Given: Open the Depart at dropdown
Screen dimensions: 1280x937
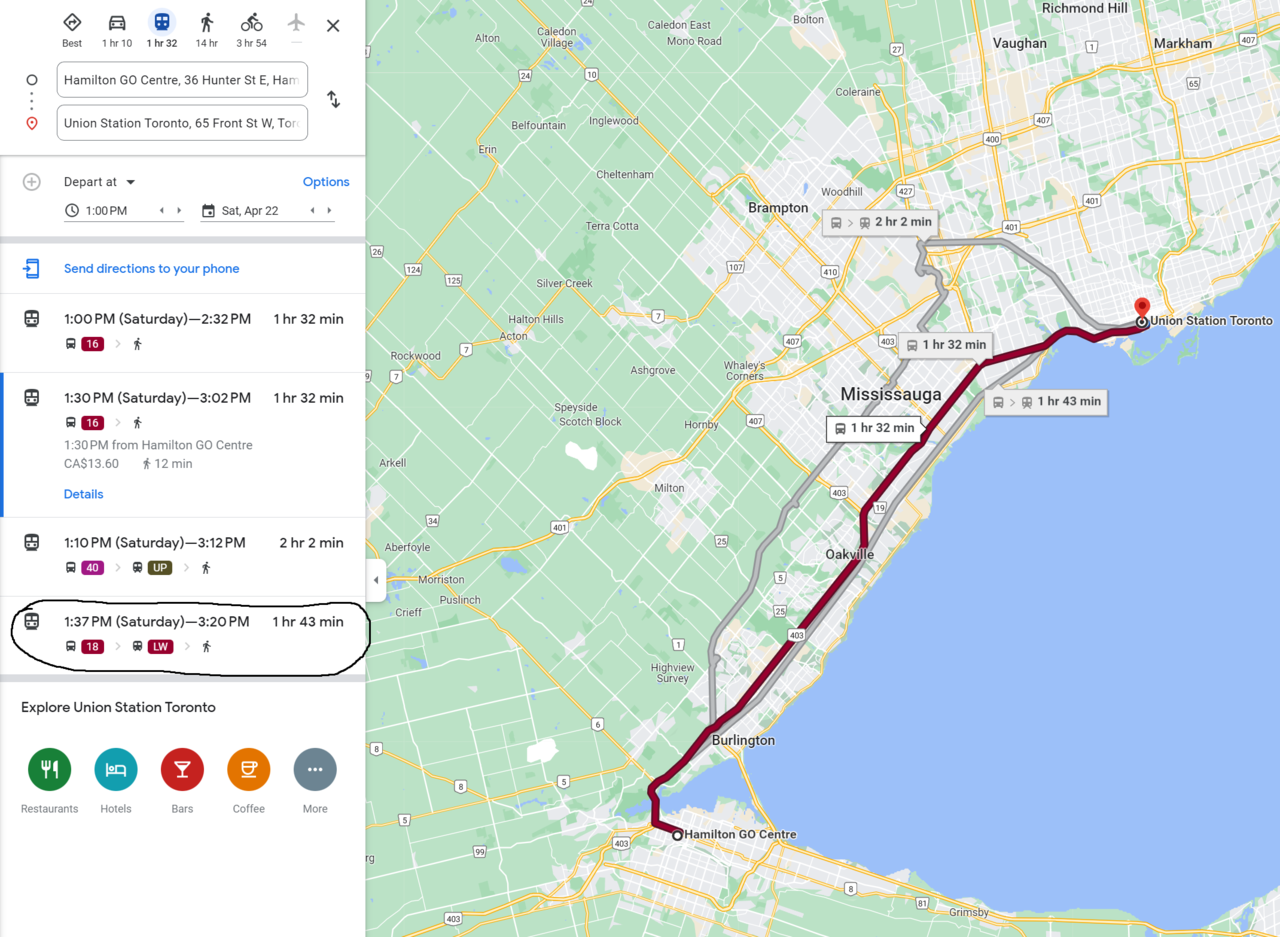Looking at the screenshot, I should coord(99,182).
